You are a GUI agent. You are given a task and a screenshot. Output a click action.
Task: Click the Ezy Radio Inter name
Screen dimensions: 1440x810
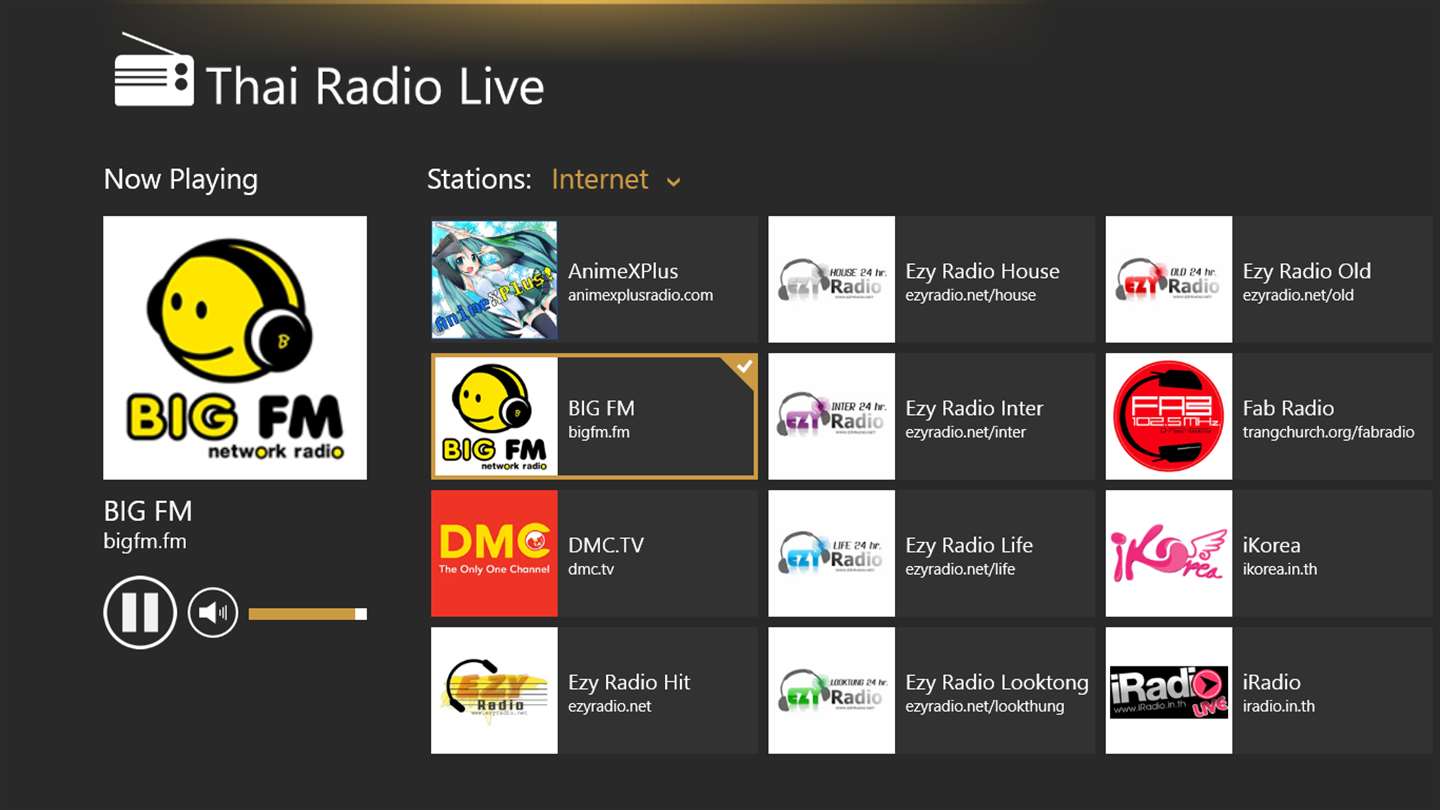pos(974,408)
